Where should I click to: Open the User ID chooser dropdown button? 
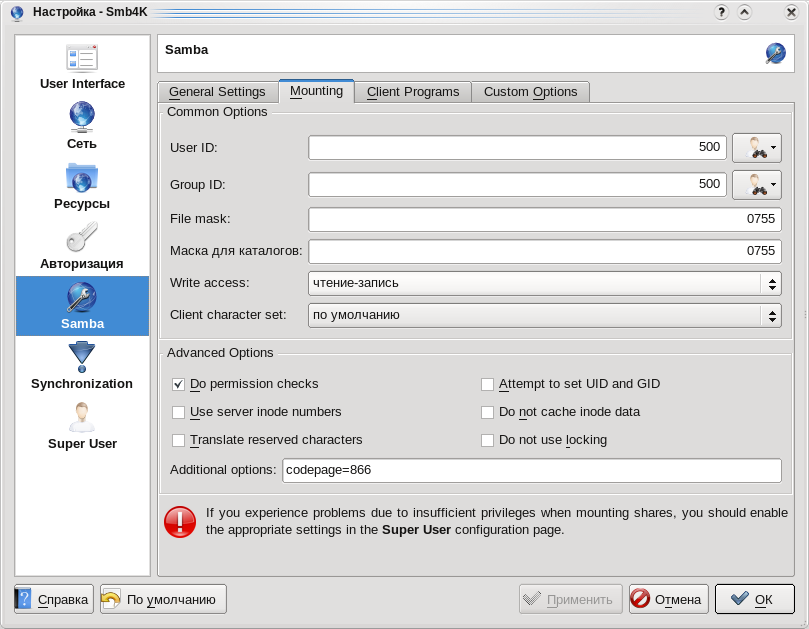[x=757, y=148]
